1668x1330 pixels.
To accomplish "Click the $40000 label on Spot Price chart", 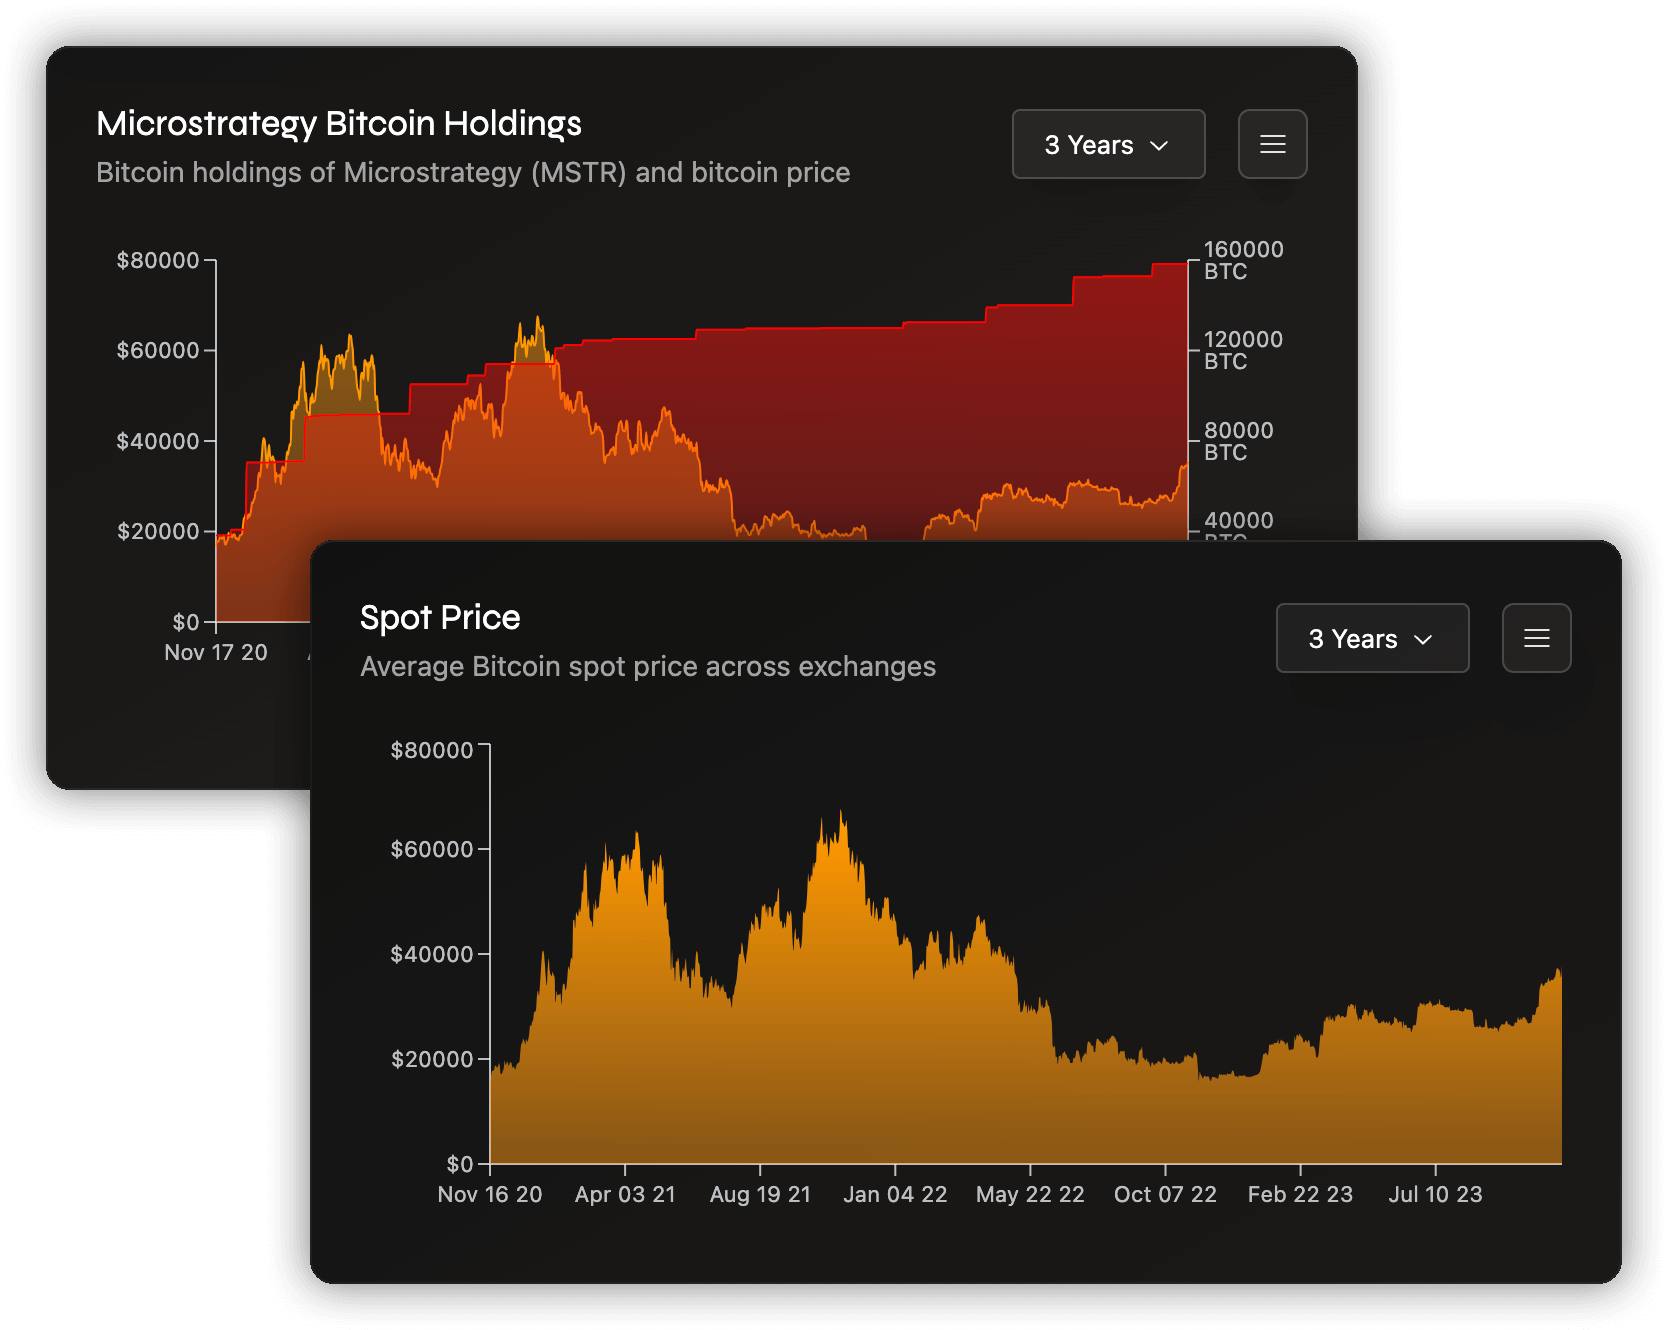I will 432,954.
